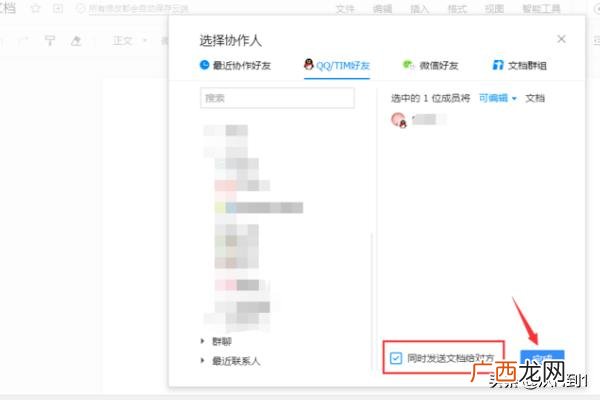This screenshot has height=400, width=600.
Task: Open the 可编辑 permission dropdown
Action: pos(498,98)
